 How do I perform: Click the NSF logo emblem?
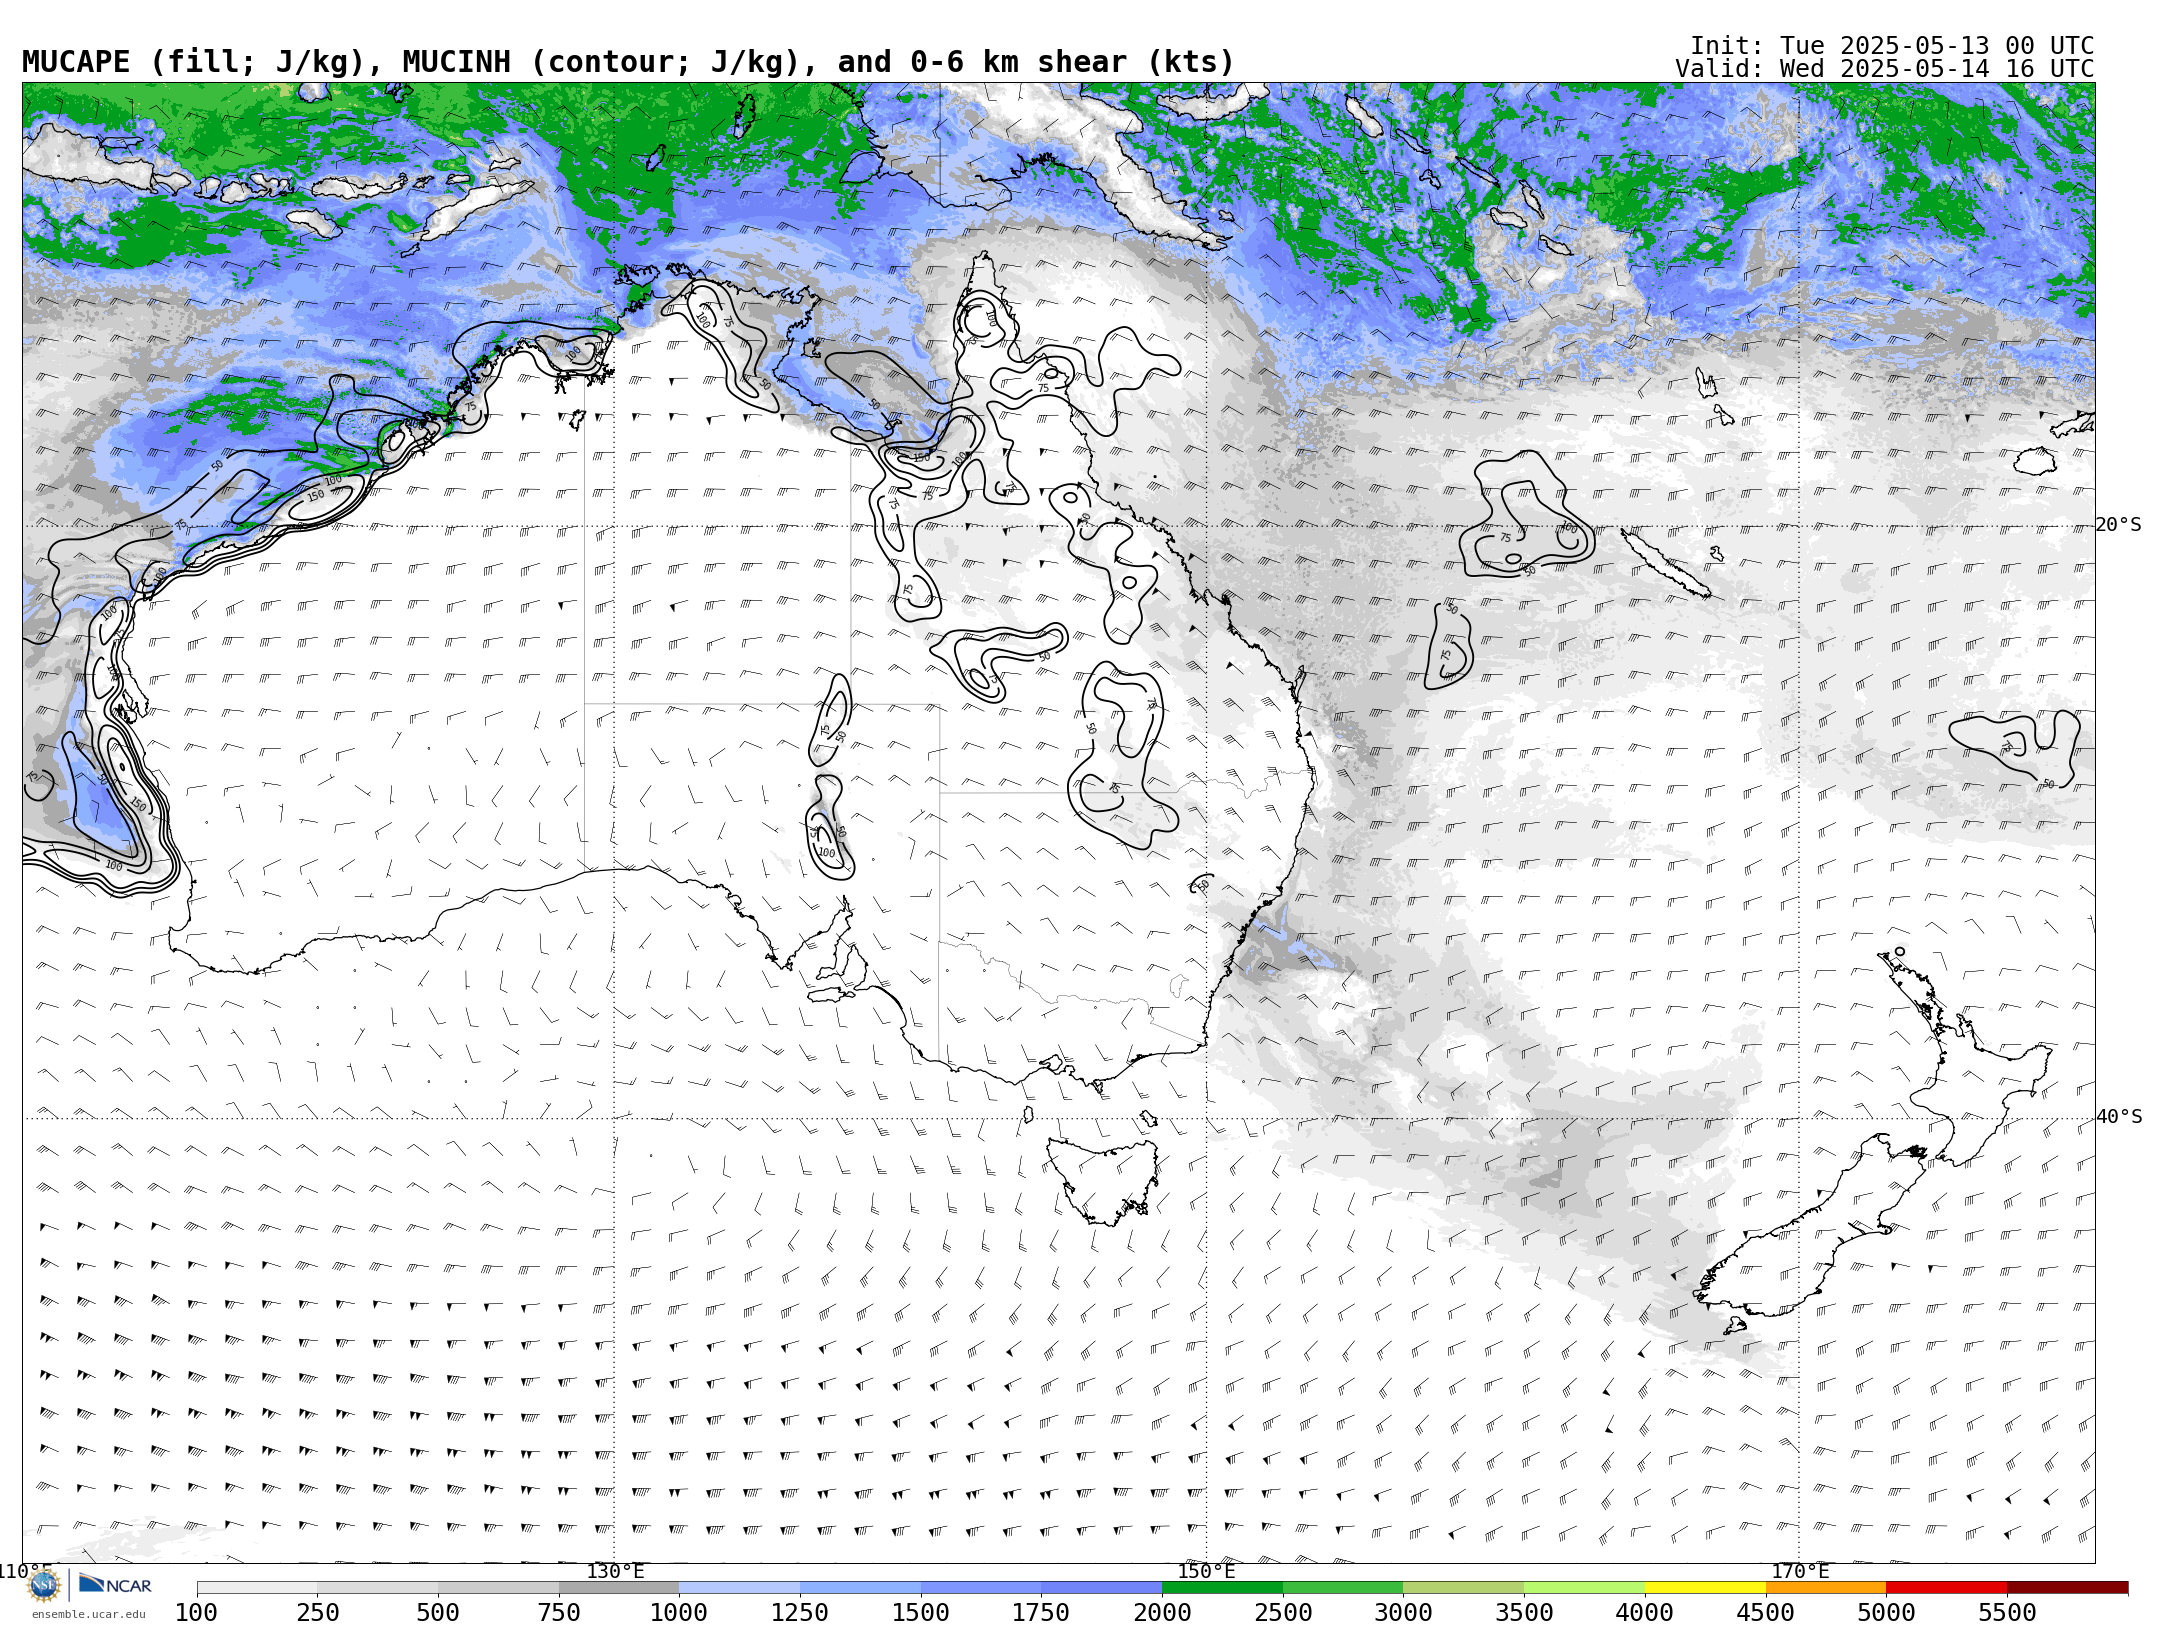pyautogui.click(x=44, y=1586)
